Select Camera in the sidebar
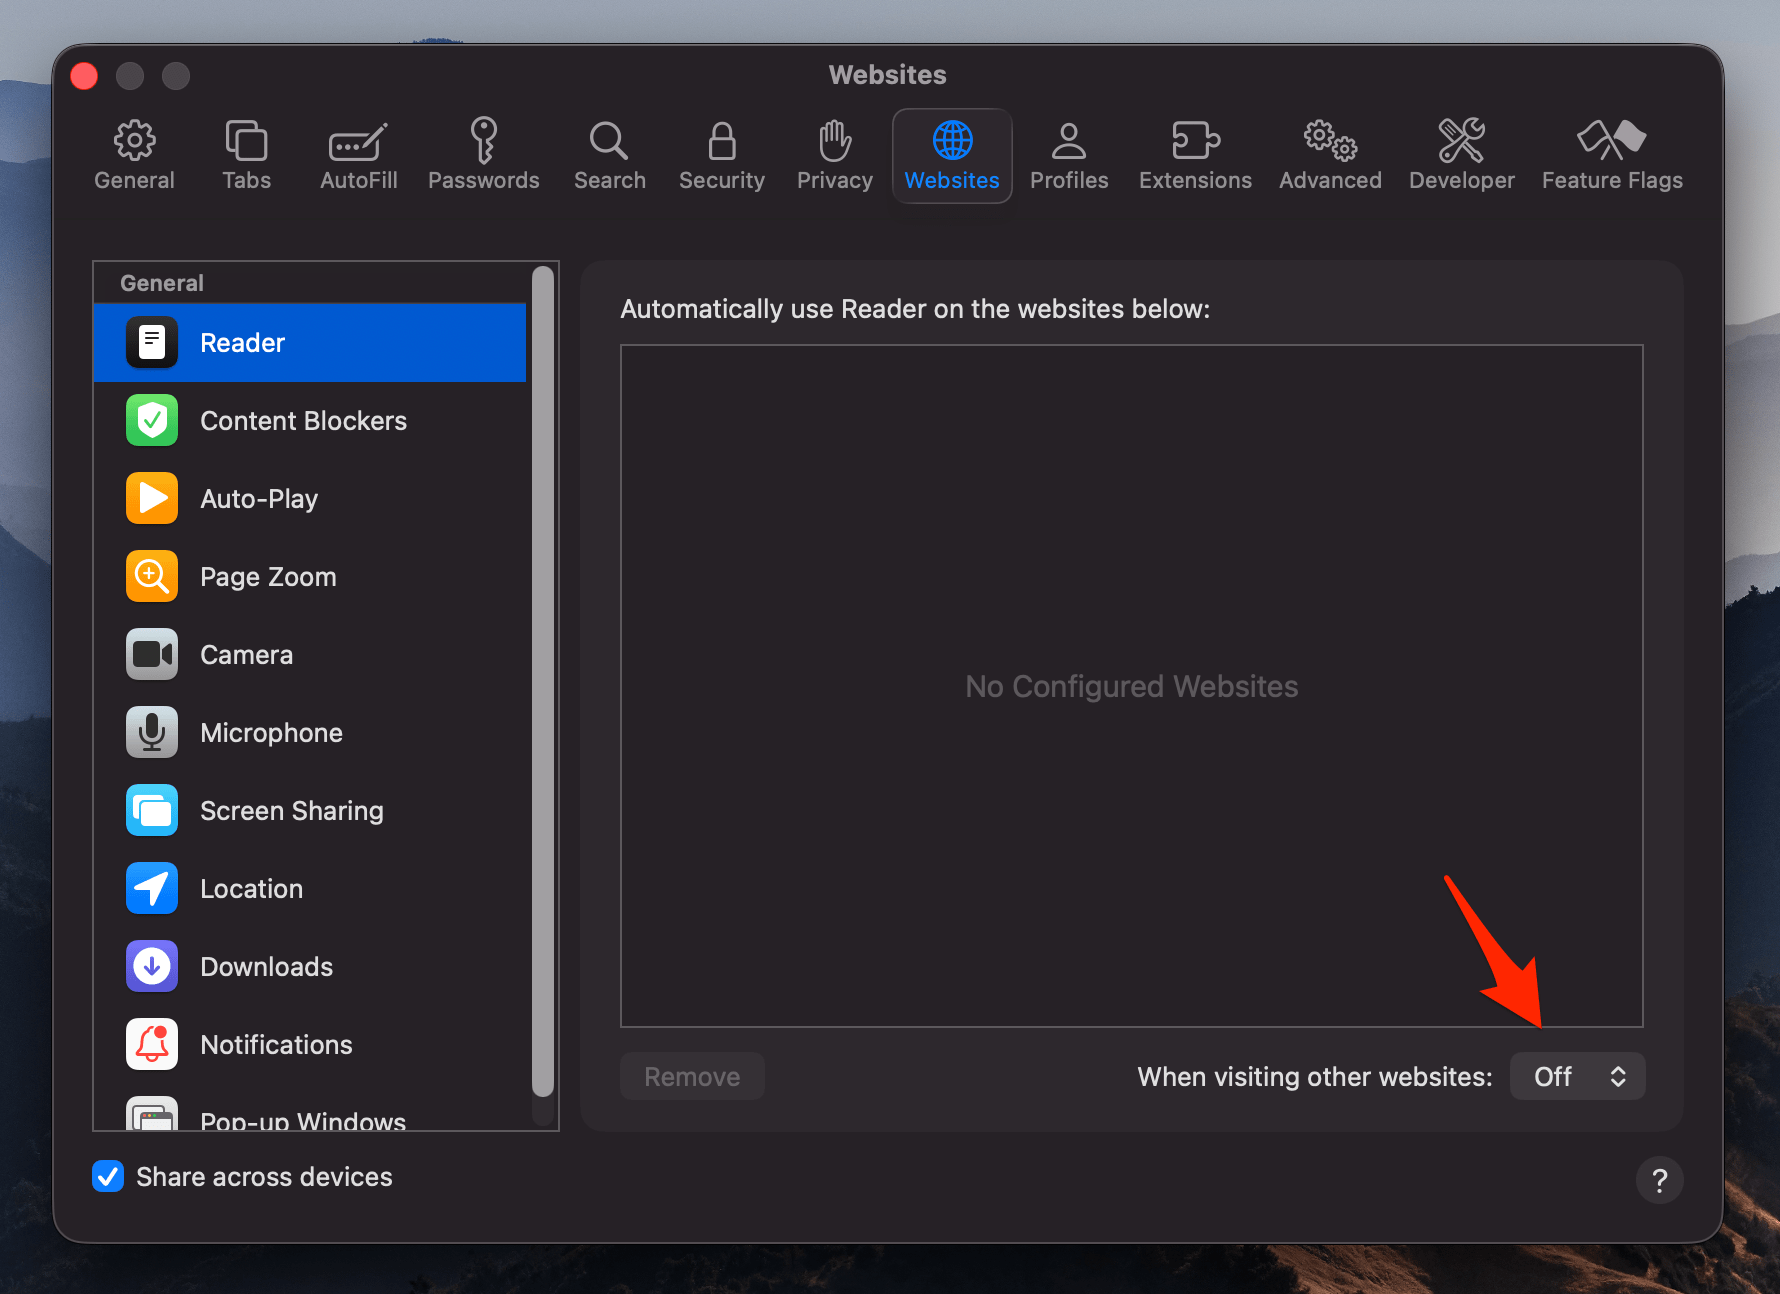The width and height of the screenshot is (1780, 1294). 310,655
